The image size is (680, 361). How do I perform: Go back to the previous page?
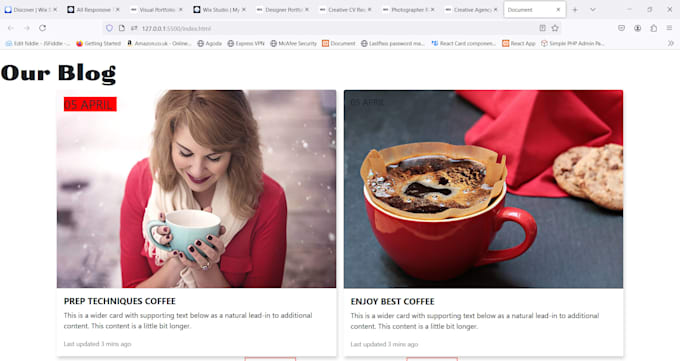[11, 28]
